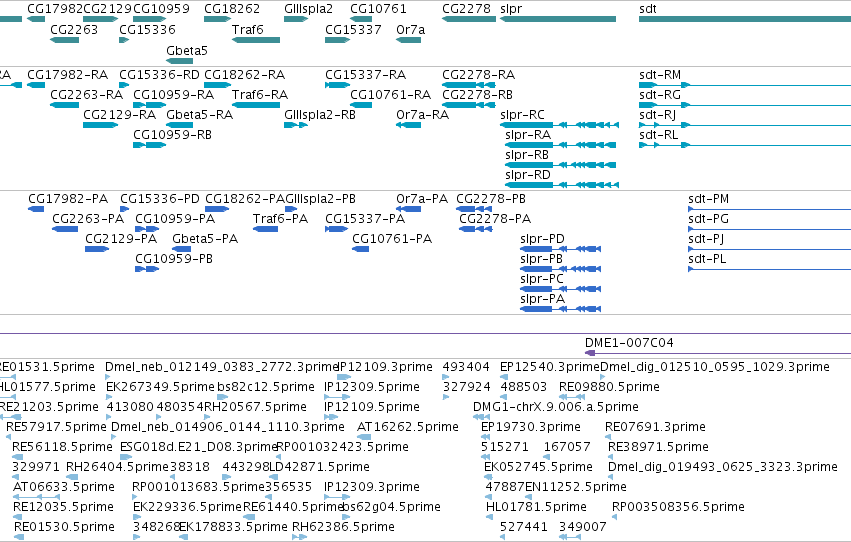Open transcript Traf6-RA
This screenshot has height=542, width=851.
point(260,94)
